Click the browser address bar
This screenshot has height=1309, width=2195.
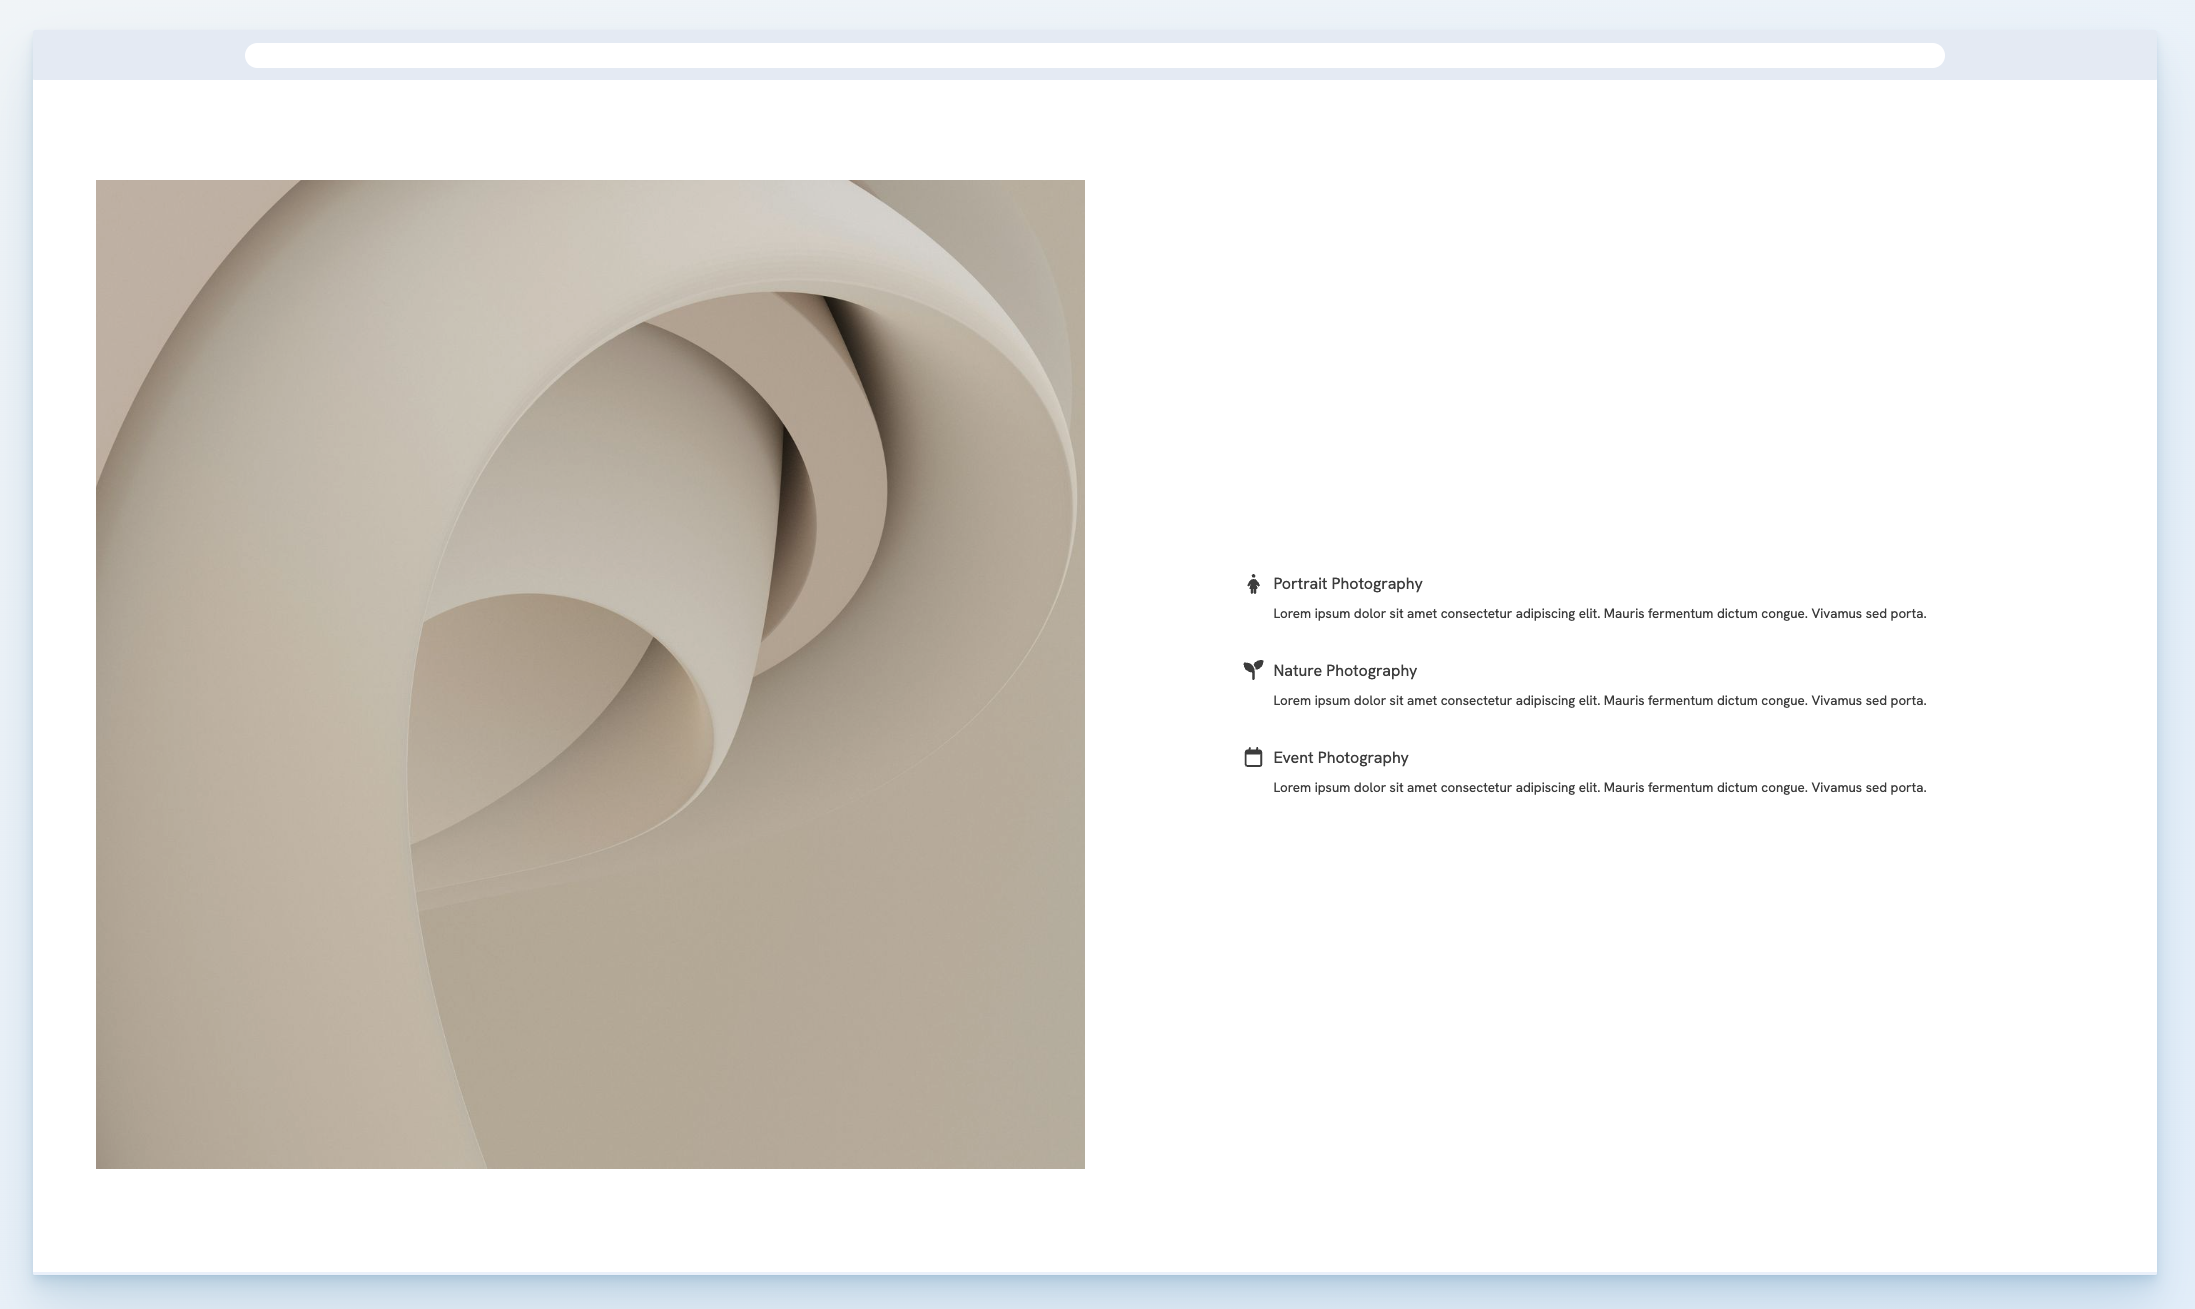point(1094,55)
